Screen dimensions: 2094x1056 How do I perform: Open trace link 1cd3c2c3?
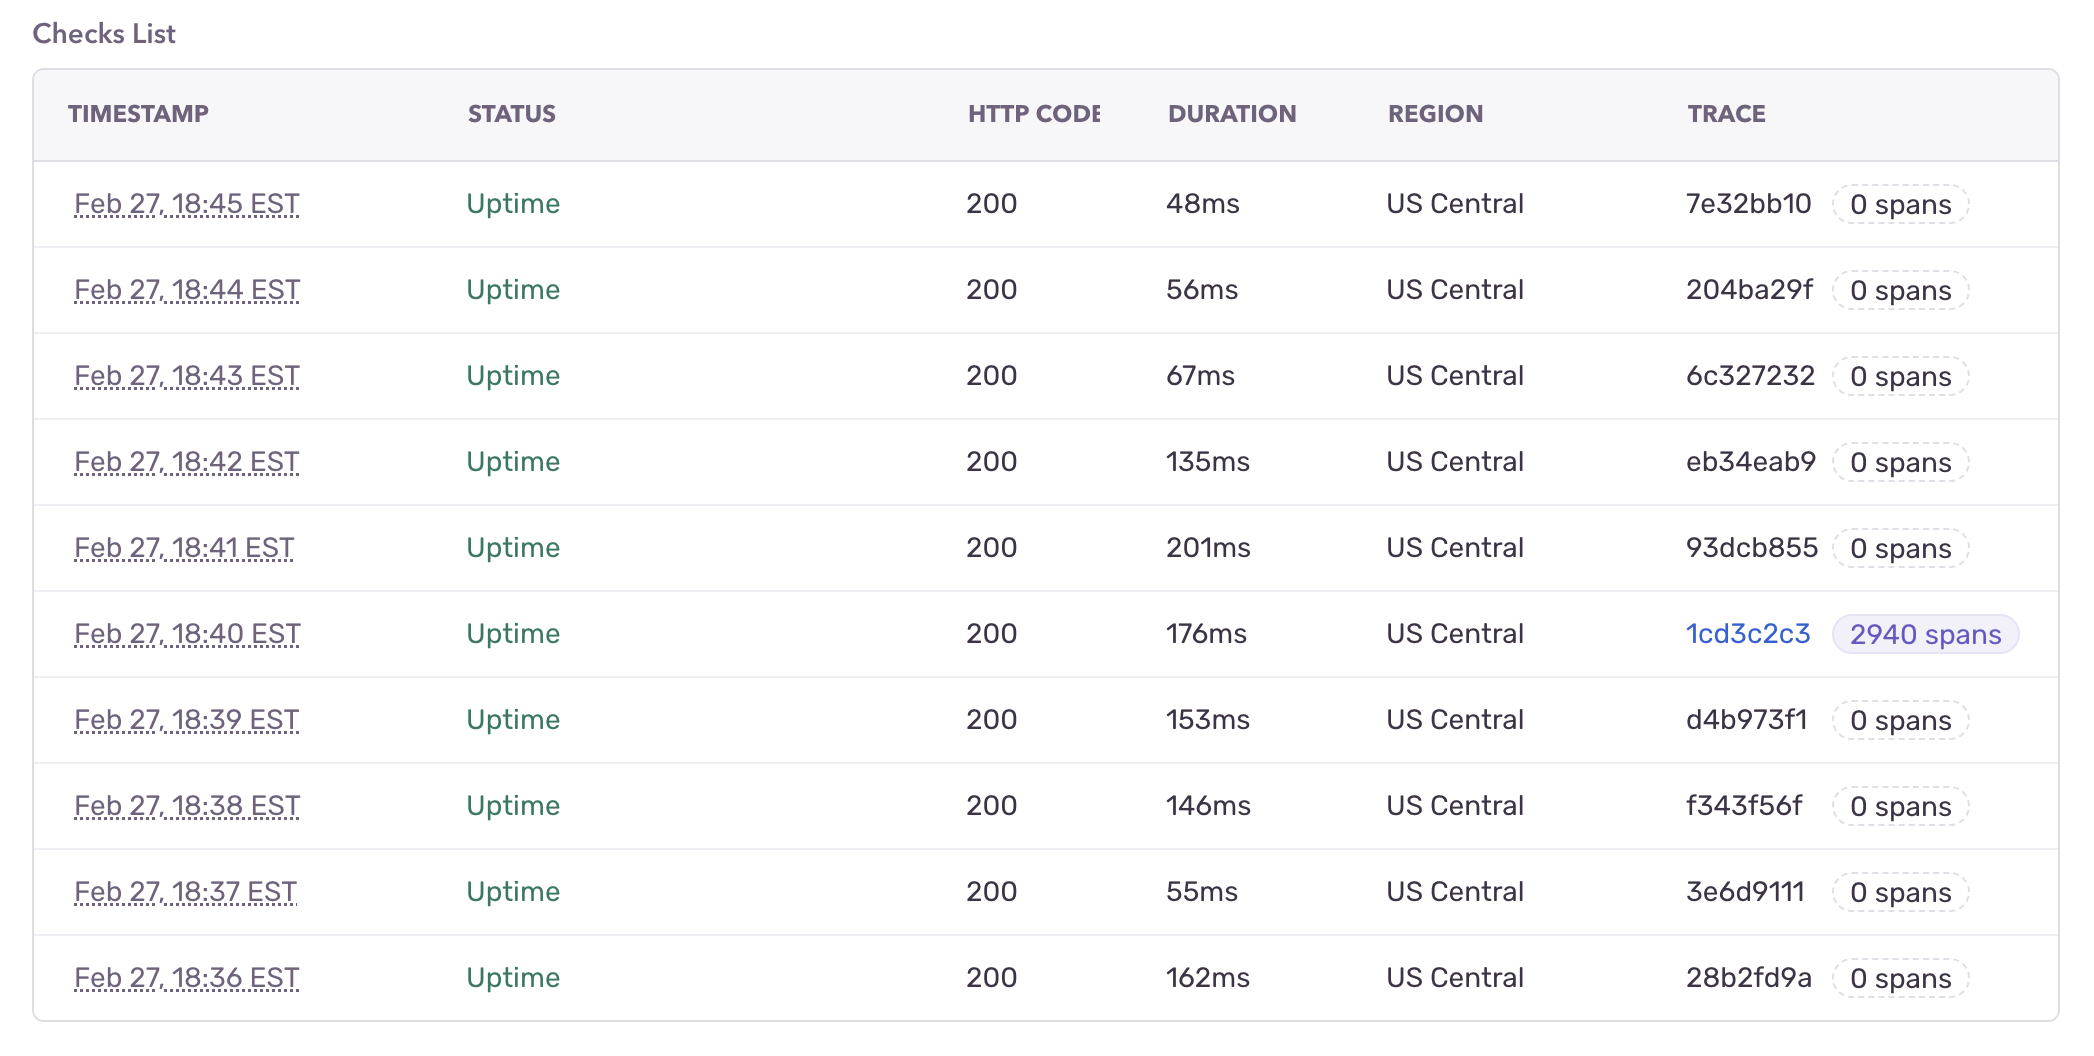(1747, 634)
